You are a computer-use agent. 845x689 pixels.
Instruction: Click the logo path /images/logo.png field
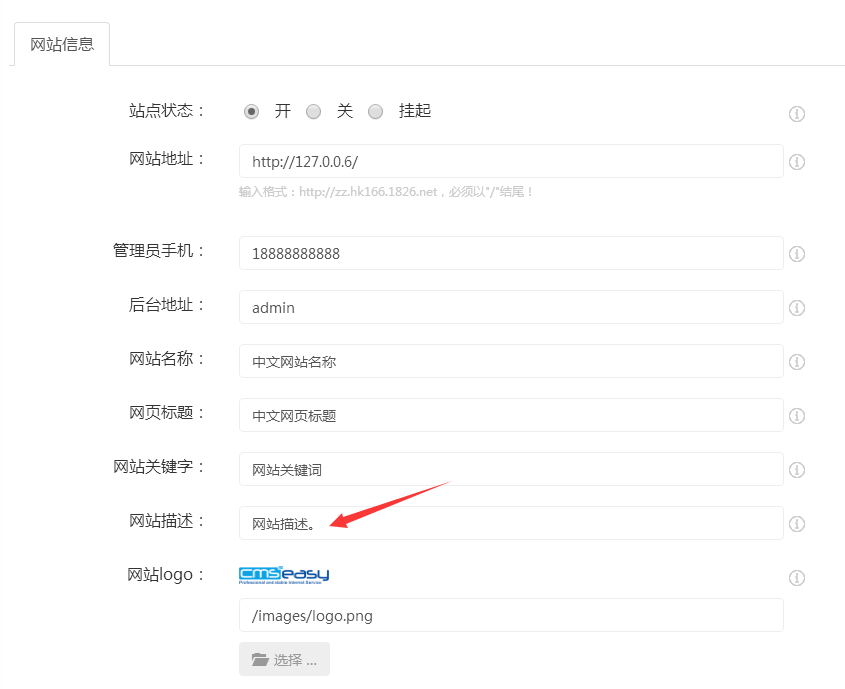click(x=510, y=616)
